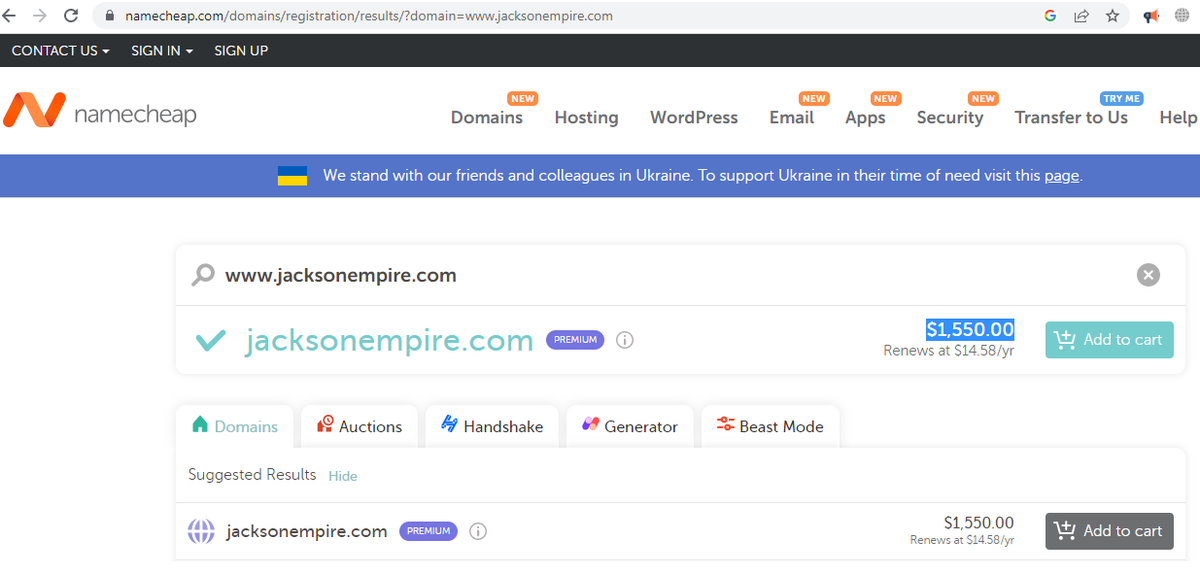This screenshot has height=574, width=1200.
Task: Switch to the Auctions tab
Action: coord(359,426)
